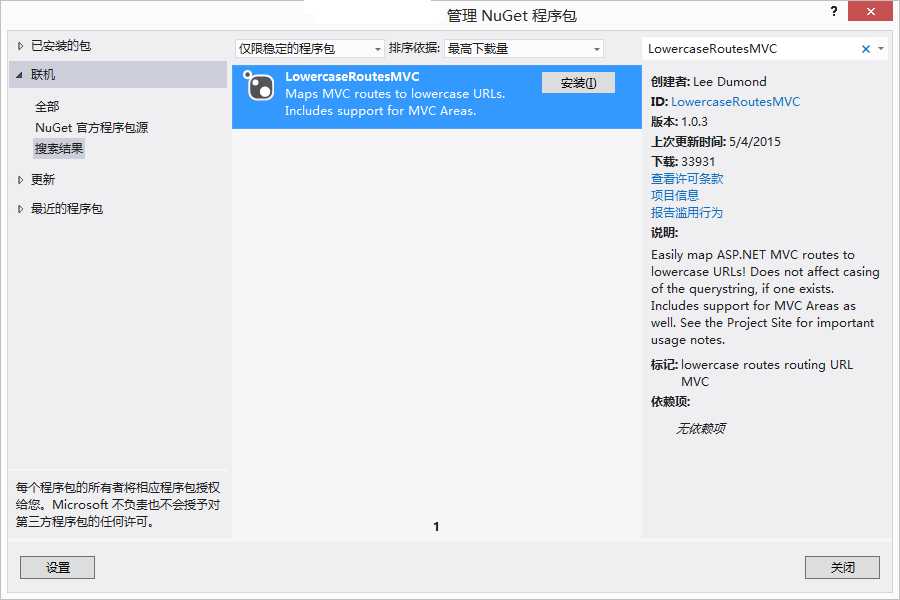Collapse the 联机 section arrow

pos(20,75)
